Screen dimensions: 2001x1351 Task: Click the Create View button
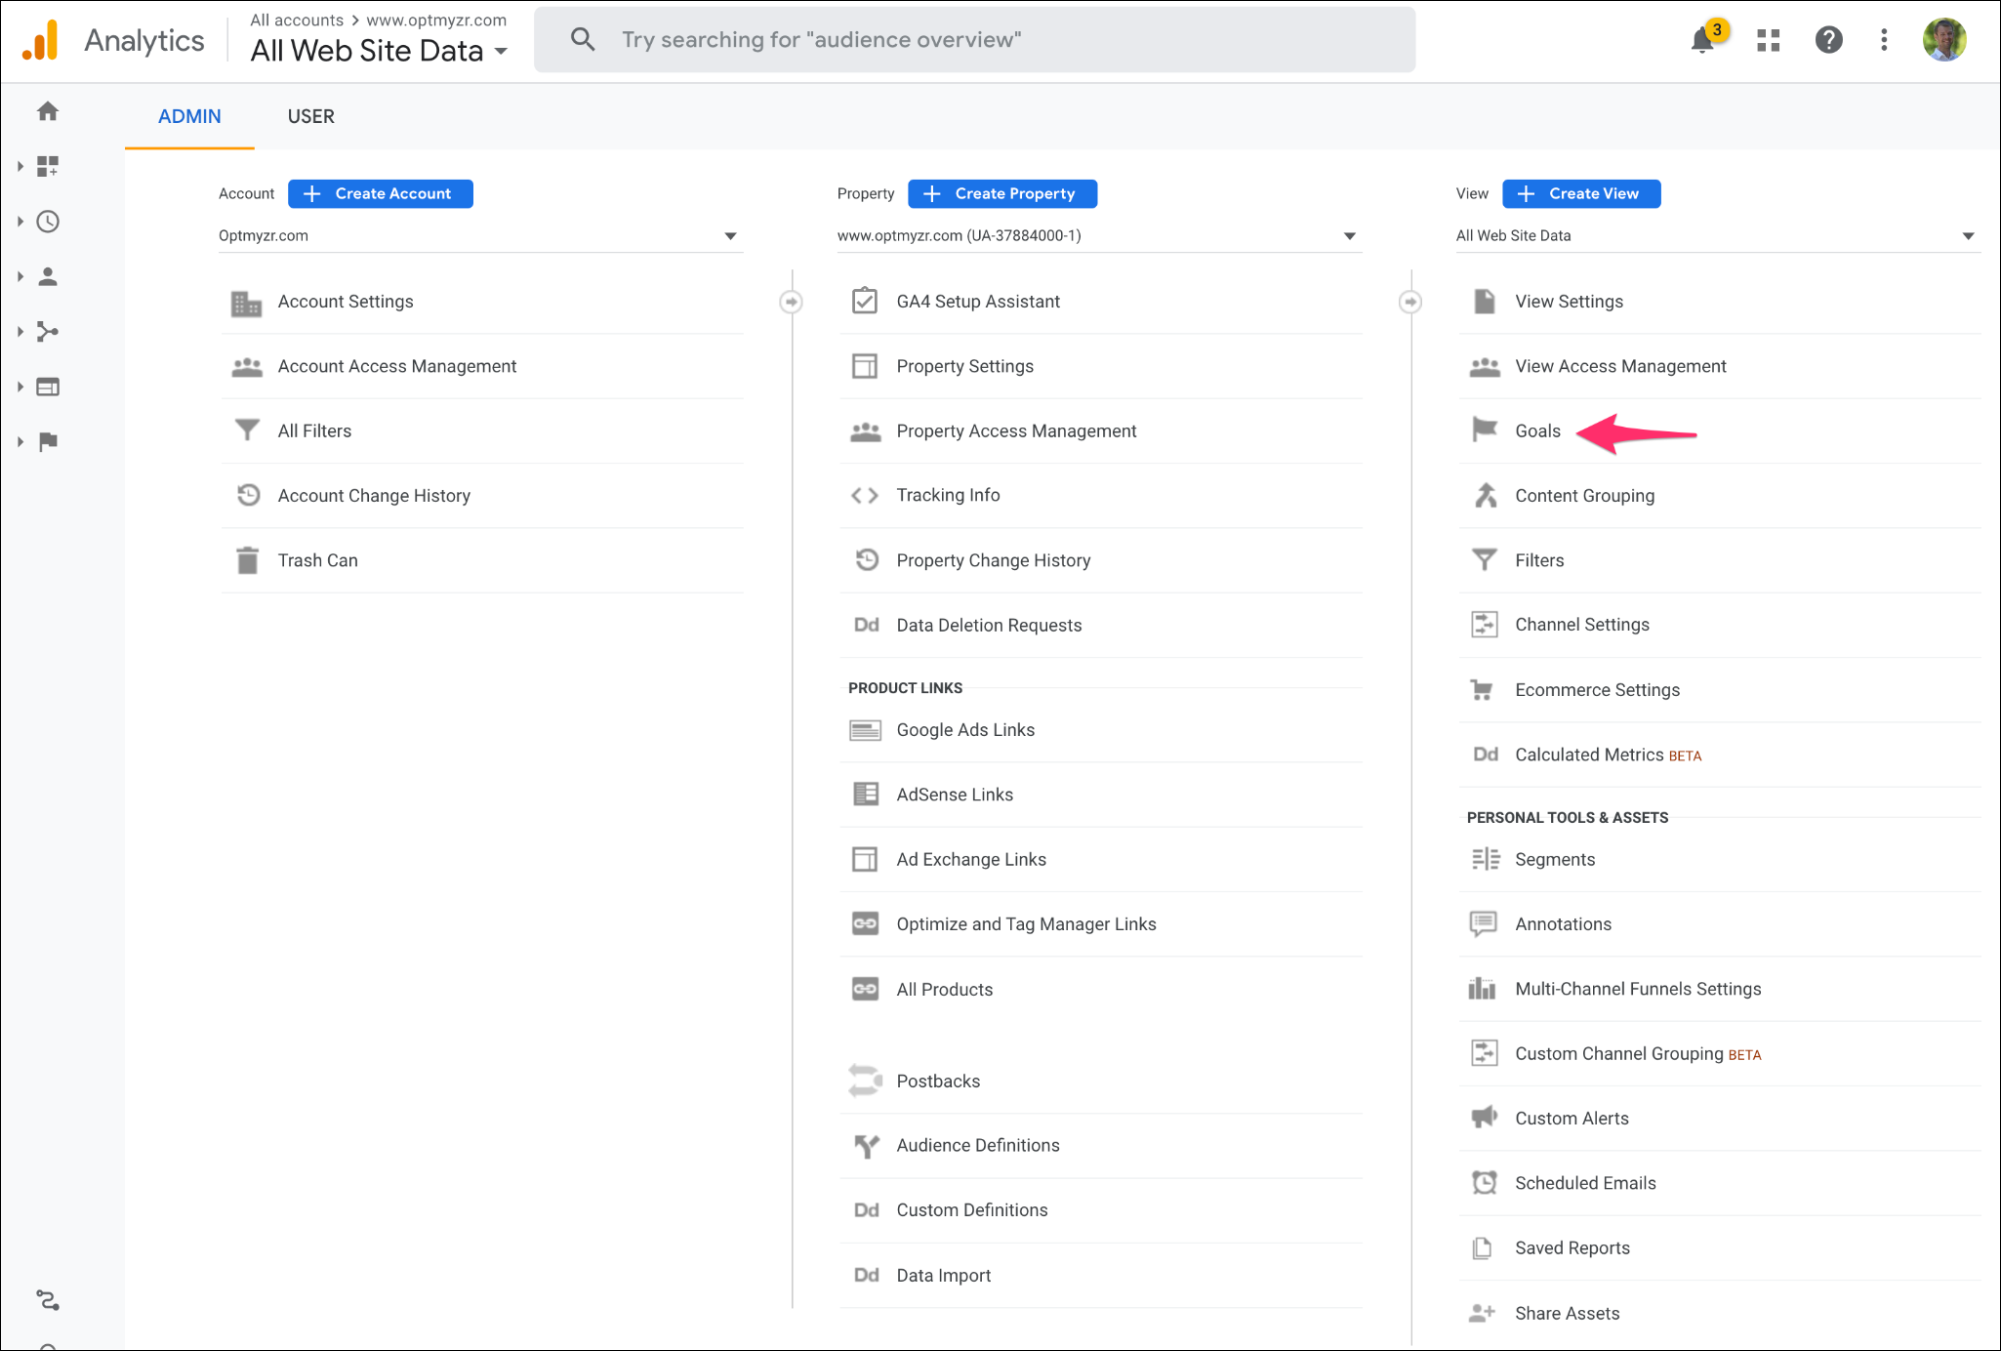click(x=1581, y=193)
